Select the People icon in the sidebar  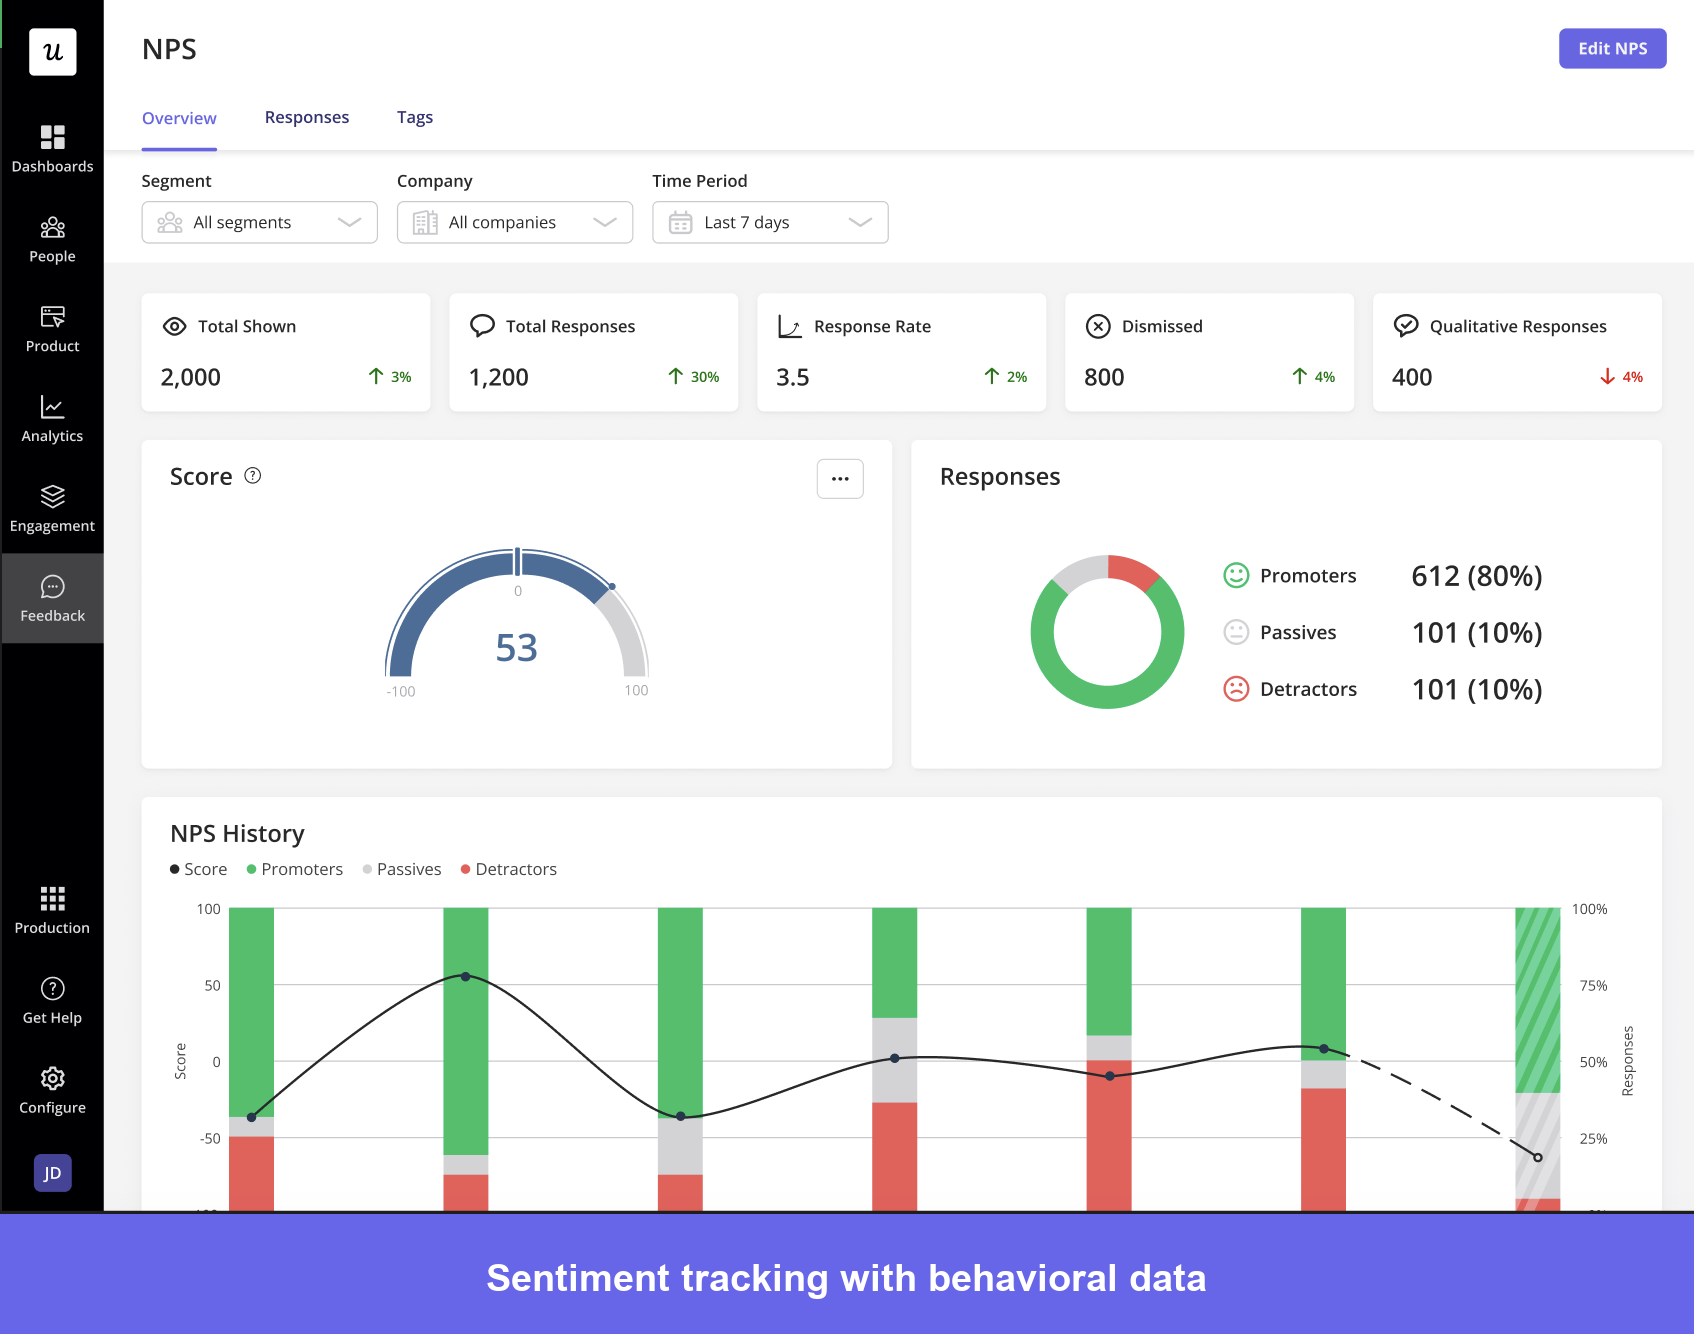point(52,235)
